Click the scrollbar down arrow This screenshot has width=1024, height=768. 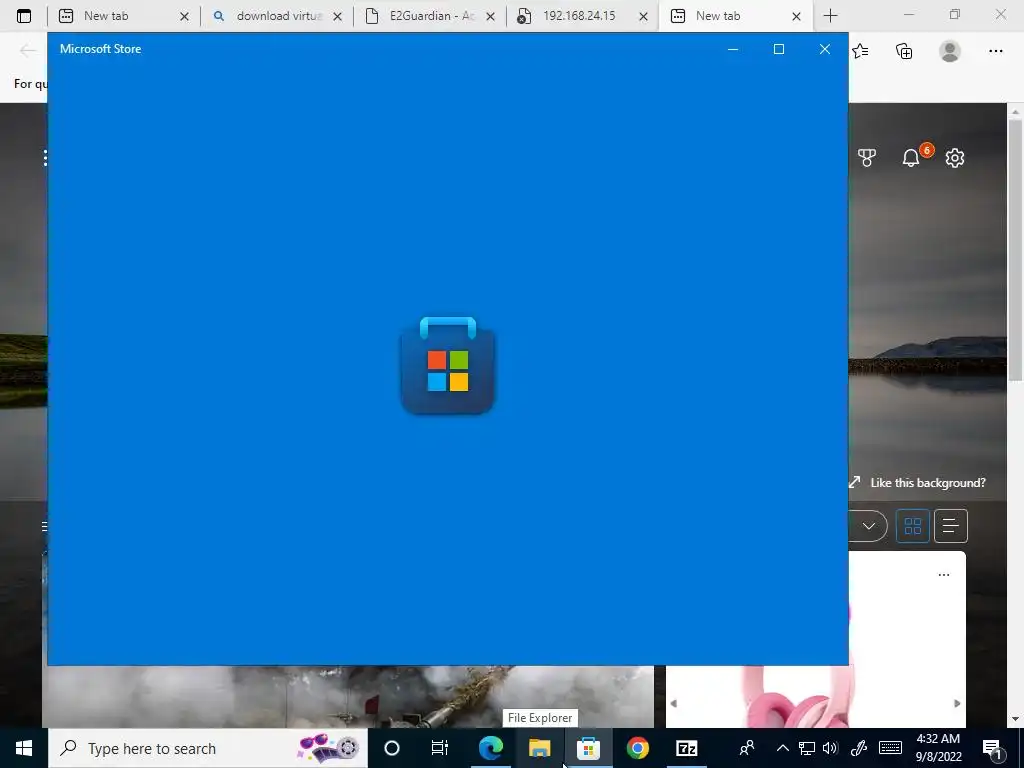[x=1015, y=719]
